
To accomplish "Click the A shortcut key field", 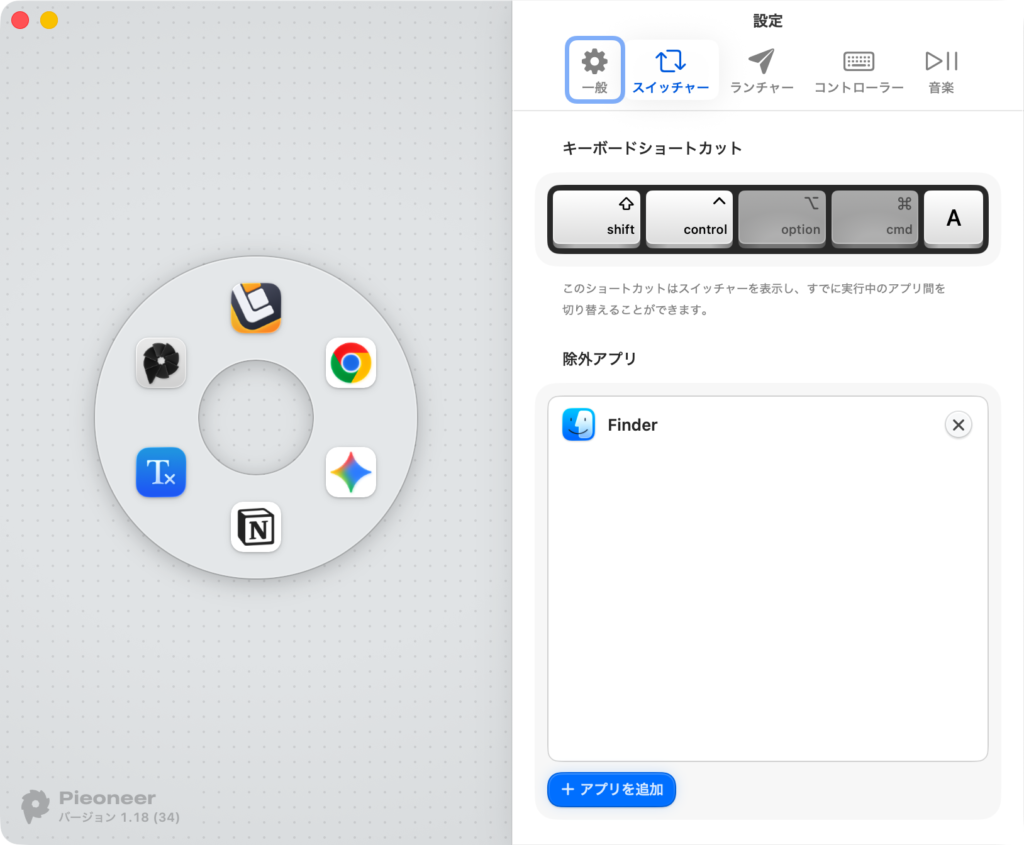I will (x=953, y=218).
